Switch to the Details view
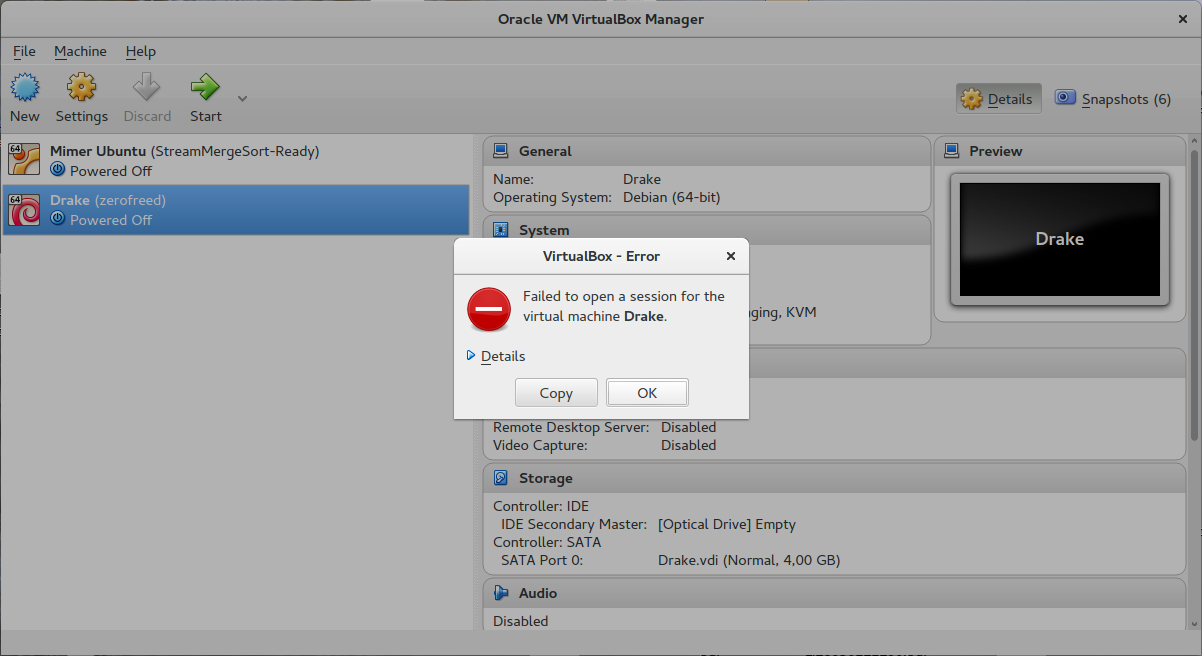Screen dimensions: 1202x656 point(998,99)
